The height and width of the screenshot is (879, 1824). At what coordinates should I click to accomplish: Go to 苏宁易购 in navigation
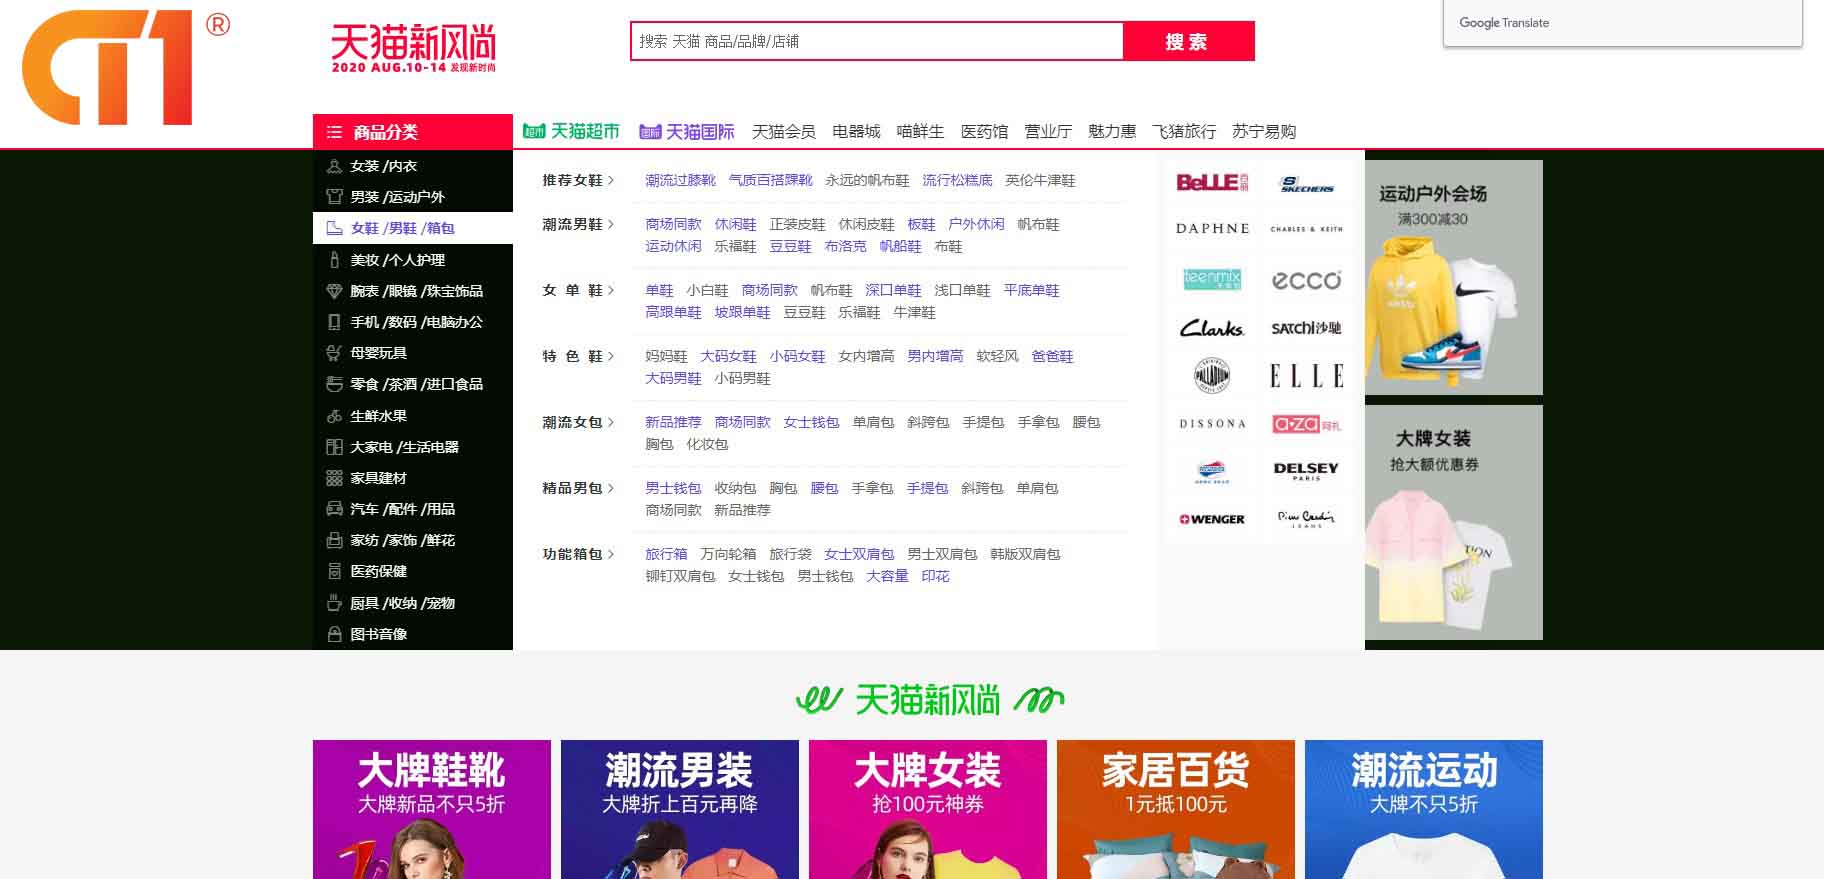pos(1264,131)
